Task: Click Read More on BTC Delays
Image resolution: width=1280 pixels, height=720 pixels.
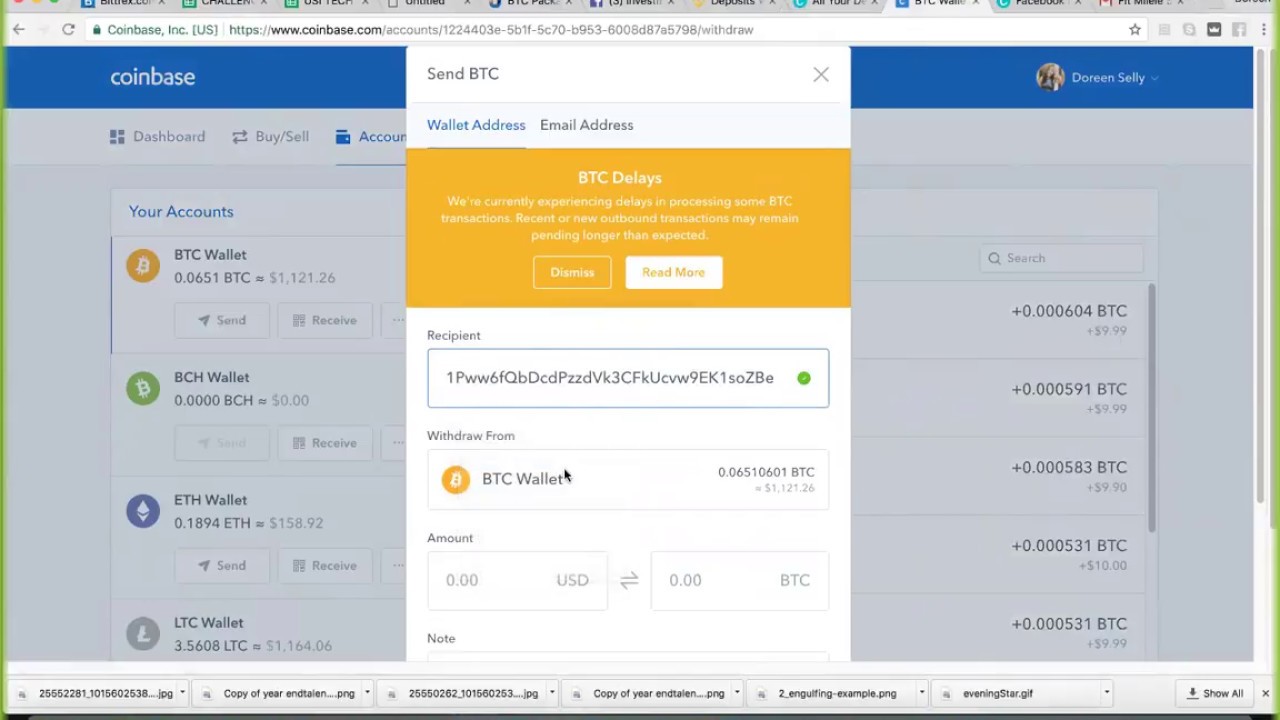Action: pos(674,272)
